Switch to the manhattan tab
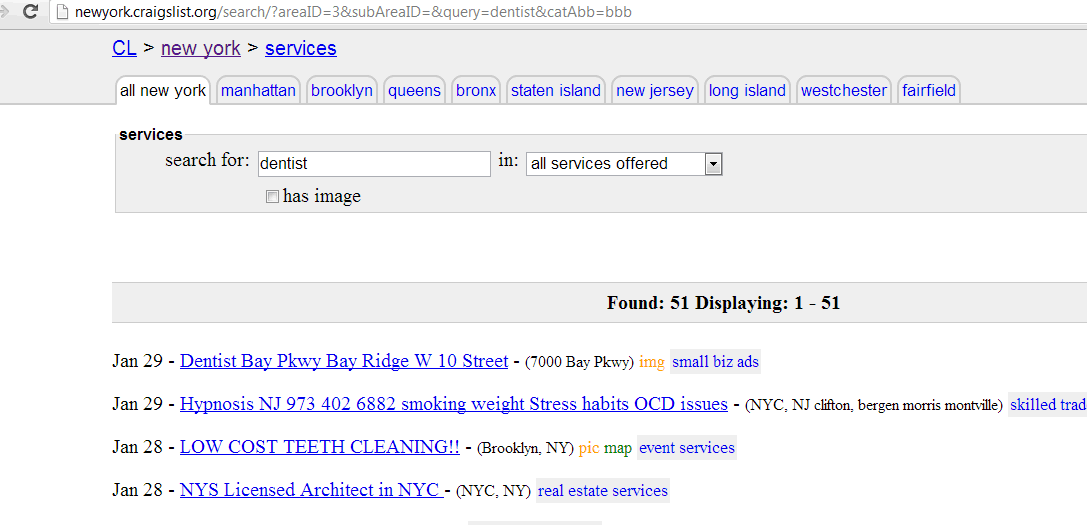The height and width of the screenshot is (525, 1087). point(258,90)
